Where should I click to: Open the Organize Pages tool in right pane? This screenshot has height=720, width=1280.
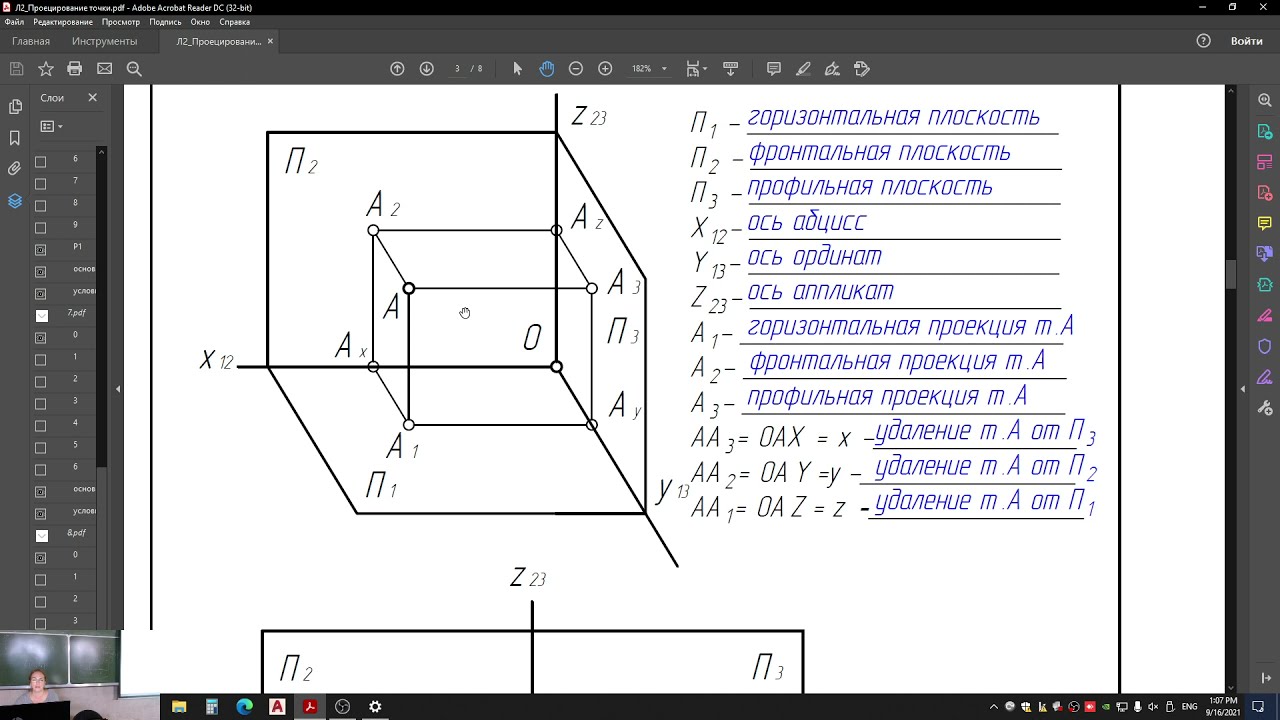(1265, 162)
